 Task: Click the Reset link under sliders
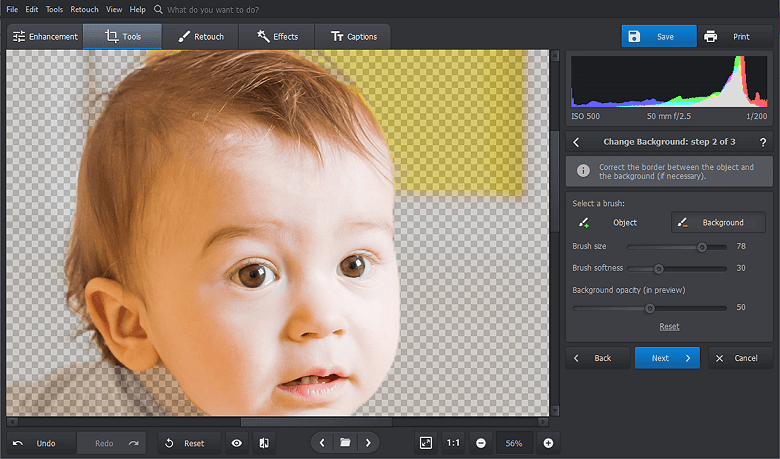pyautogui.click(x=669, y=326)
